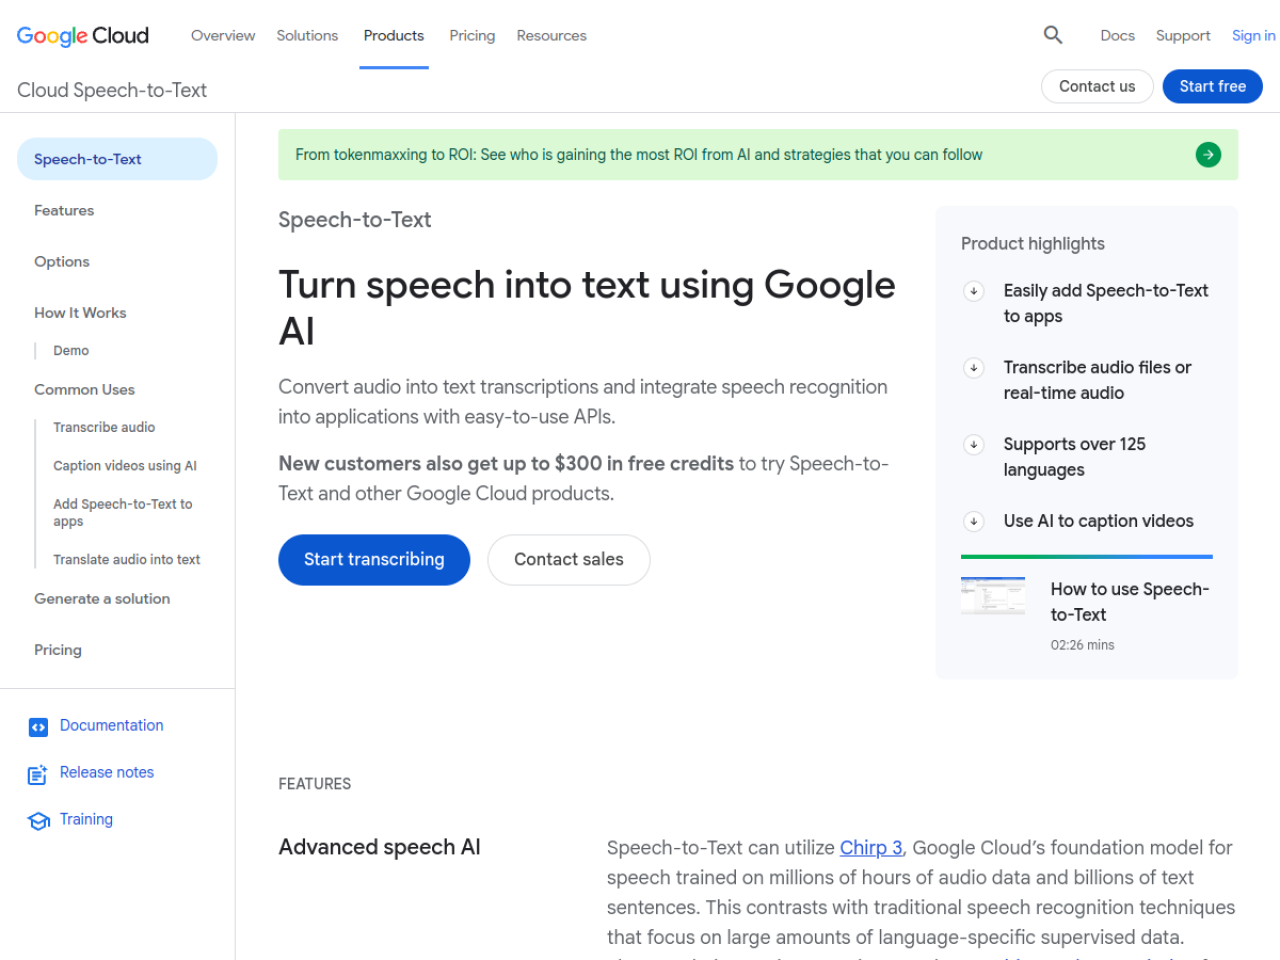Open the Support link

(x=1183, y=35)
